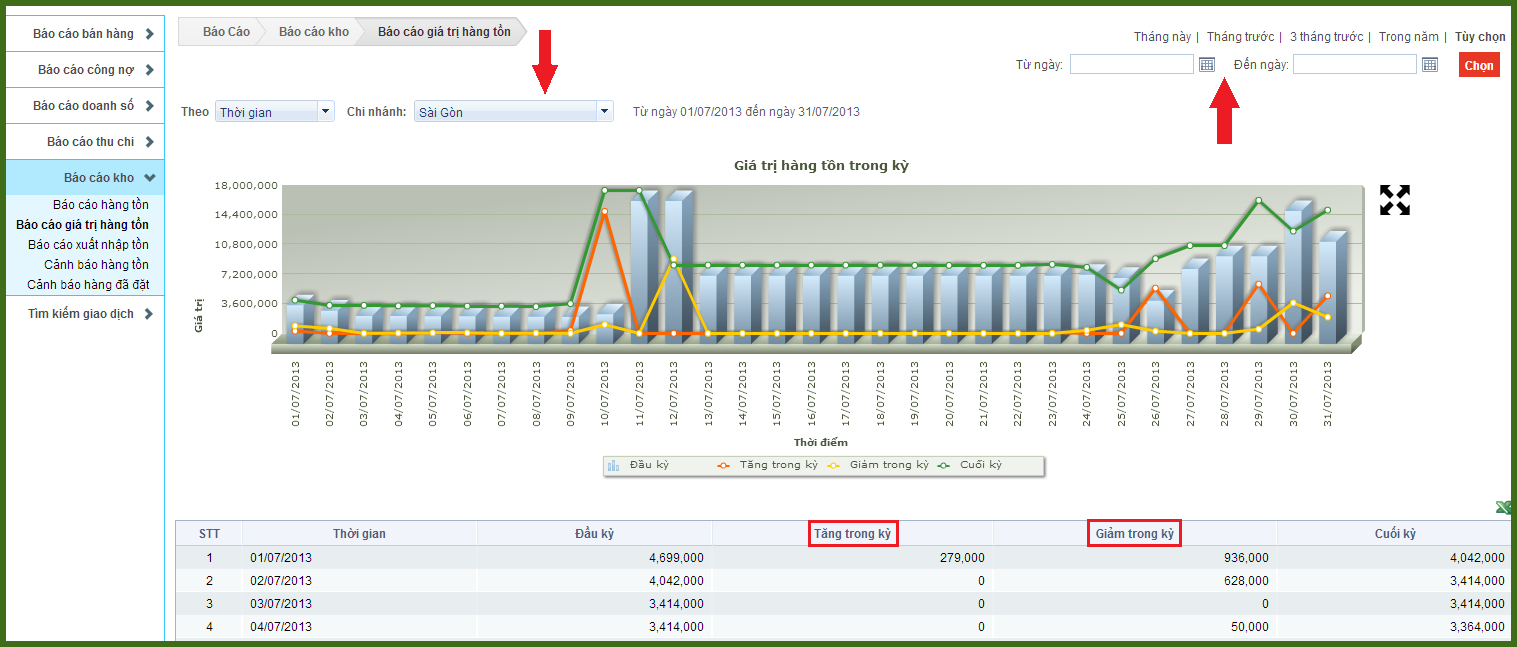Screen dimensions: 1517x647
Task: Select the 04/07/2013 table row date
Action: point(281,627)
